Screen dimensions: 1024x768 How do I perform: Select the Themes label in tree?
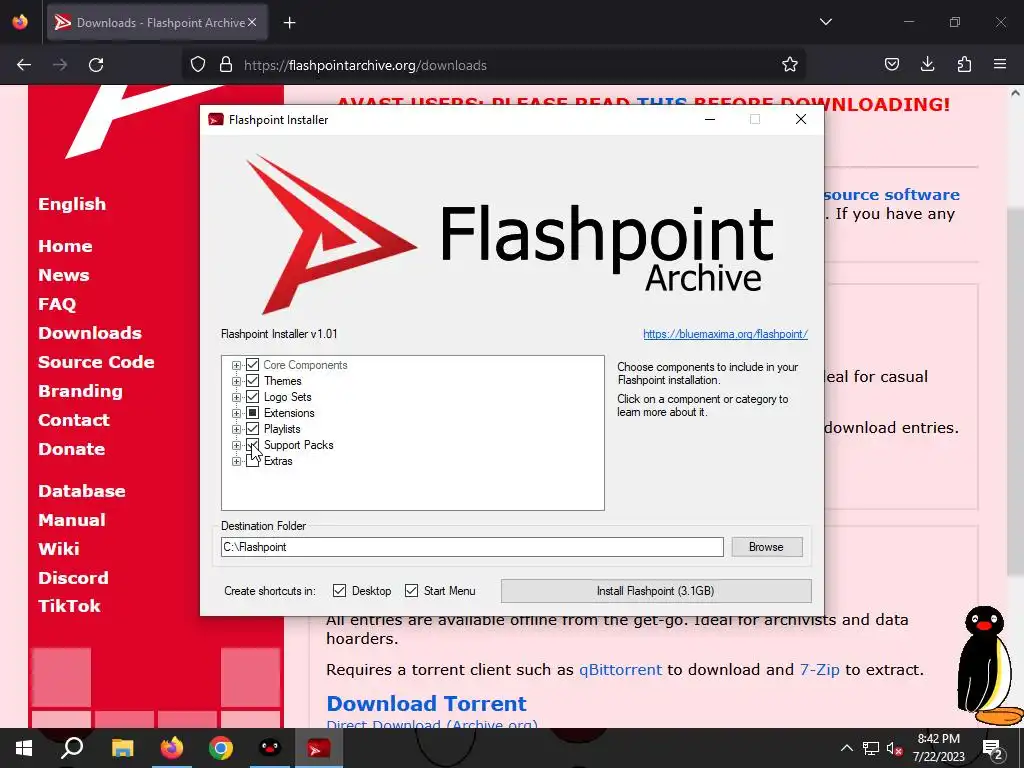(x=282, y=381)
